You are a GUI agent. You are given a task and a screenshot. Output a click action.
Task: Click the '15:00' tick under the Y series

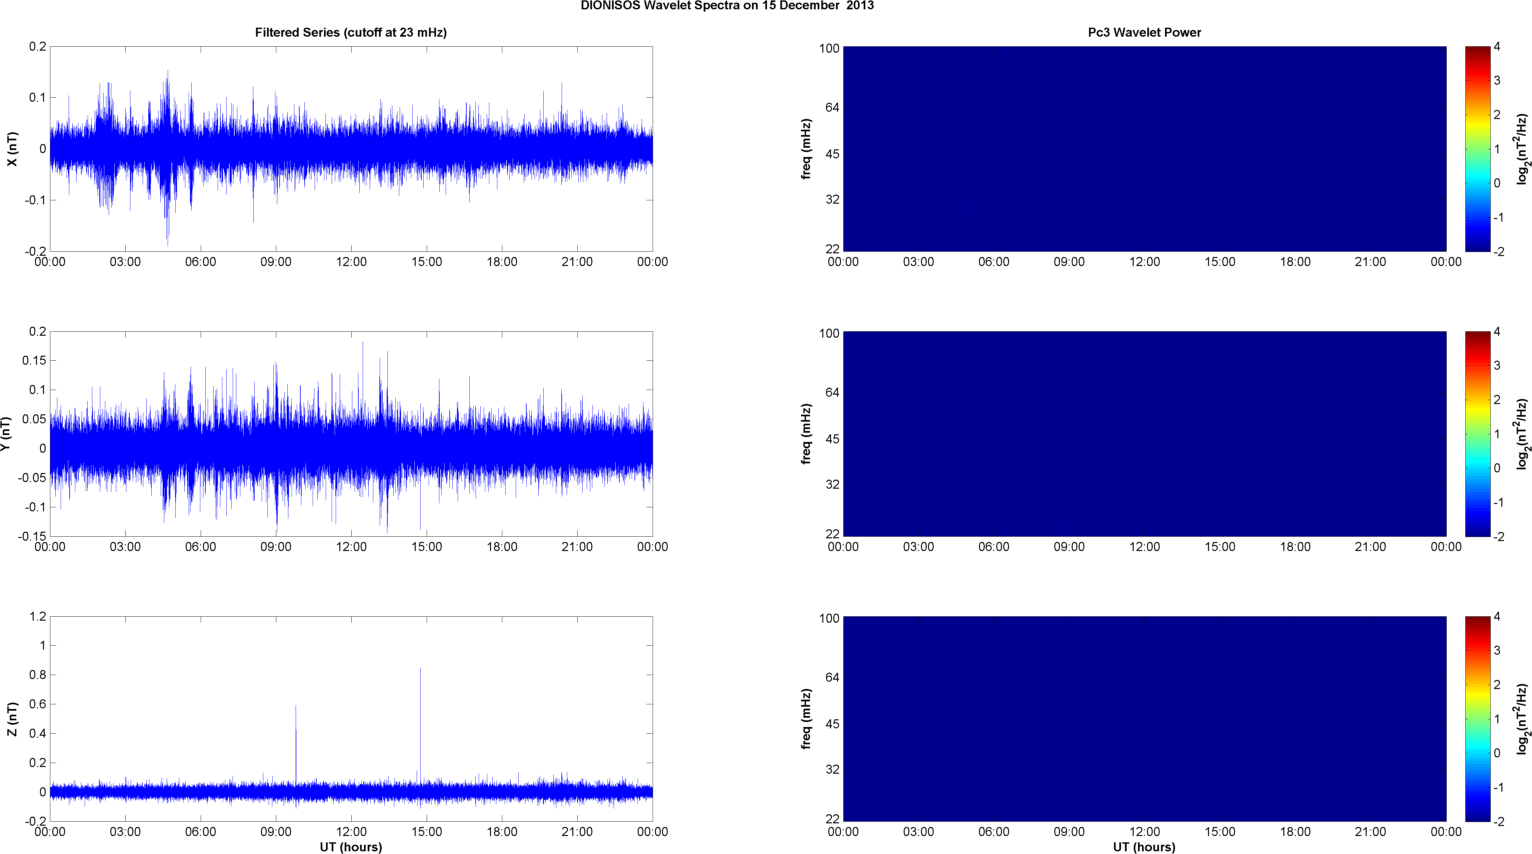(x=427, y=547)
